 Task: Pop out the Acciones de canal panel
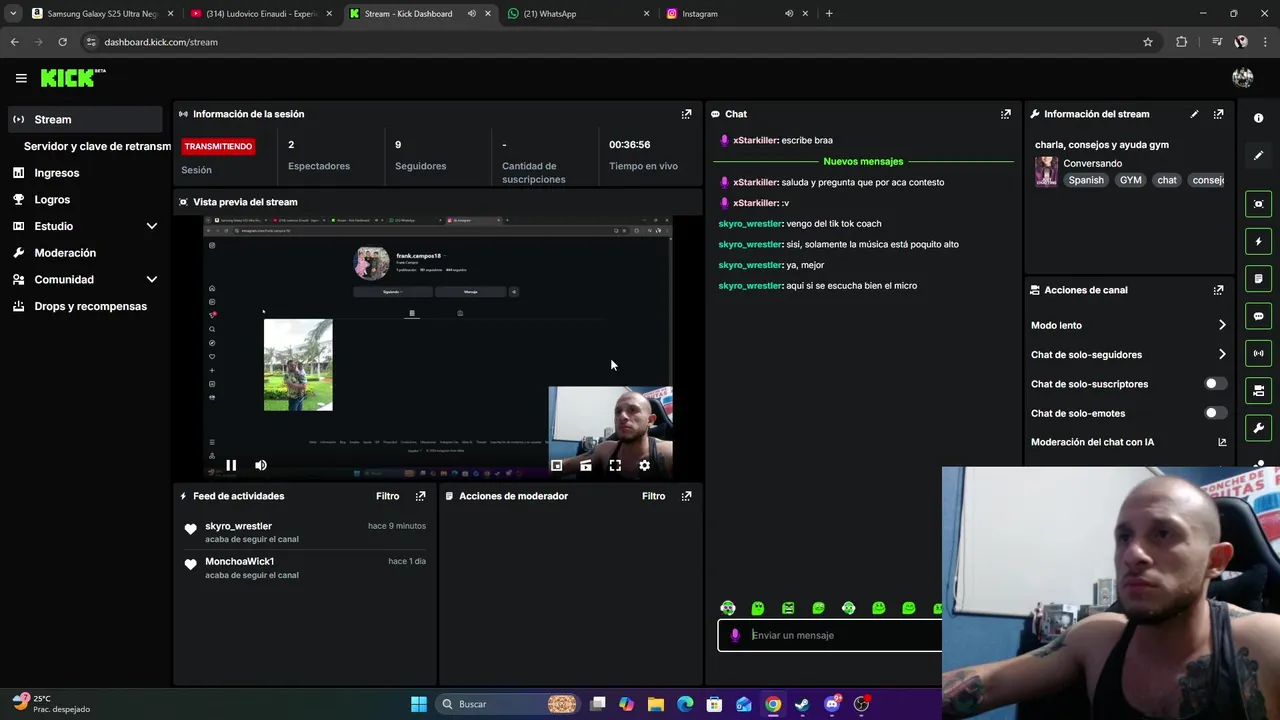pyautogui.click(x=1218, y=290)
